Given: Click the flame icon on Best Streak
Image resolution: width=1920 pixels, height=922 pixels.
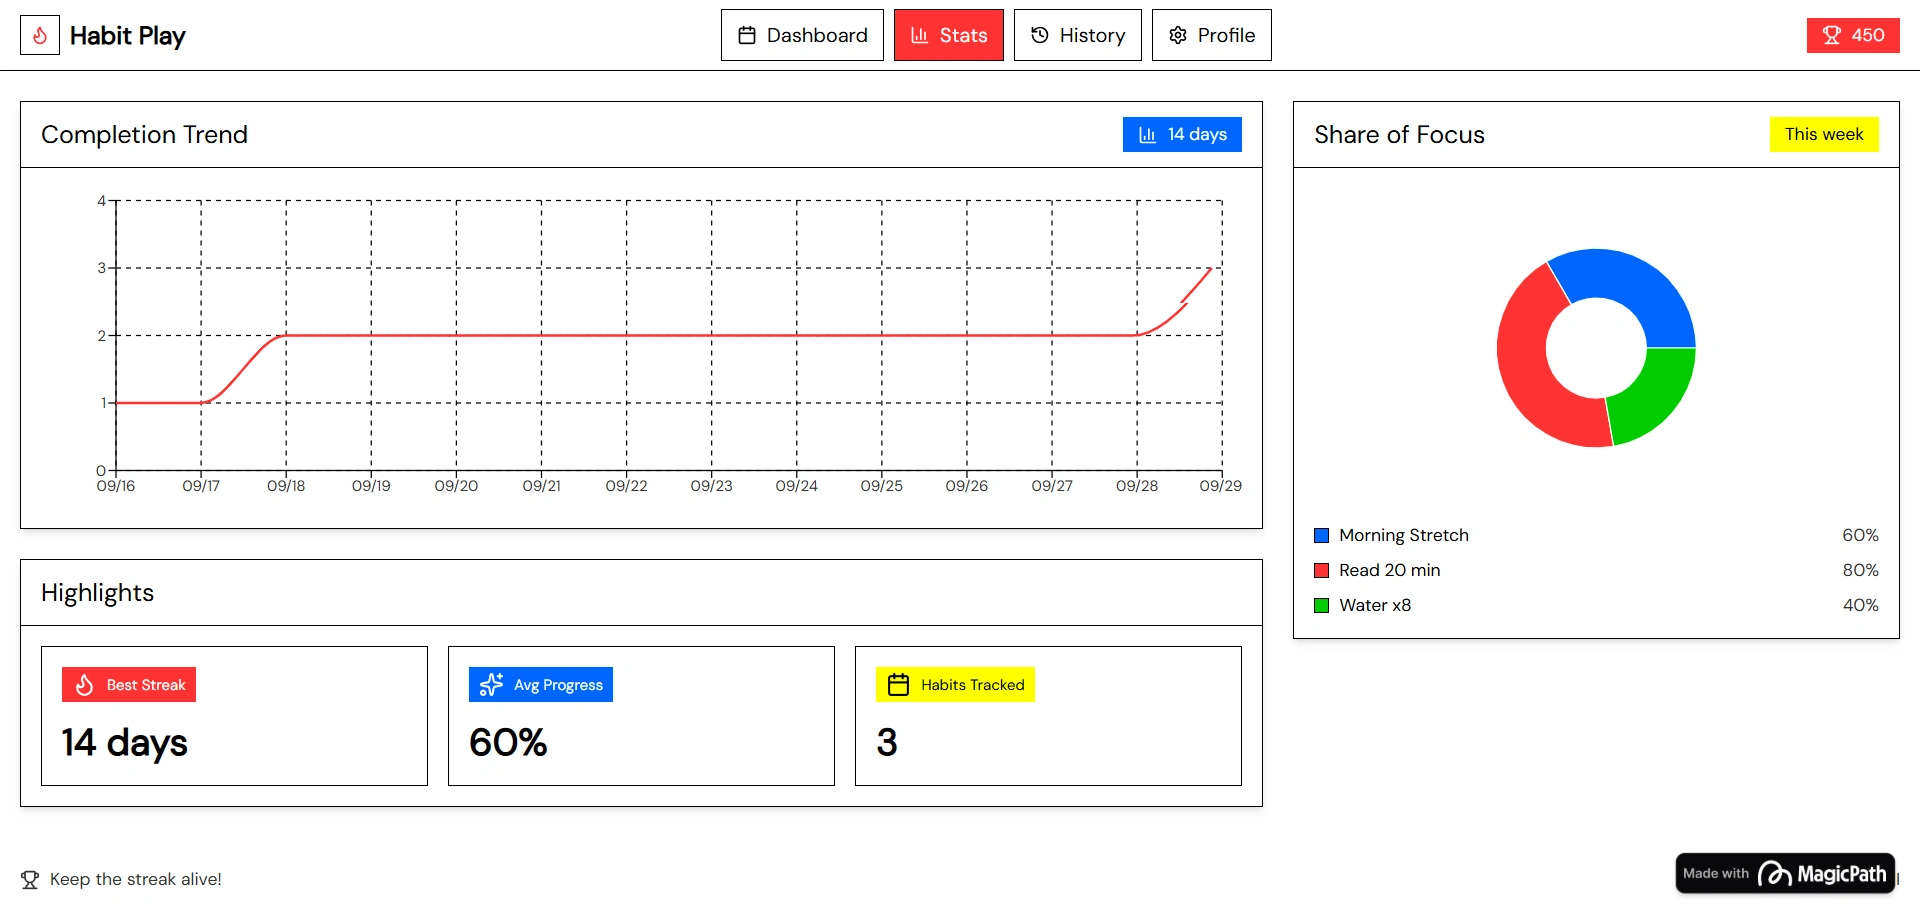Looking at the screenshot, I should [85, 685].
